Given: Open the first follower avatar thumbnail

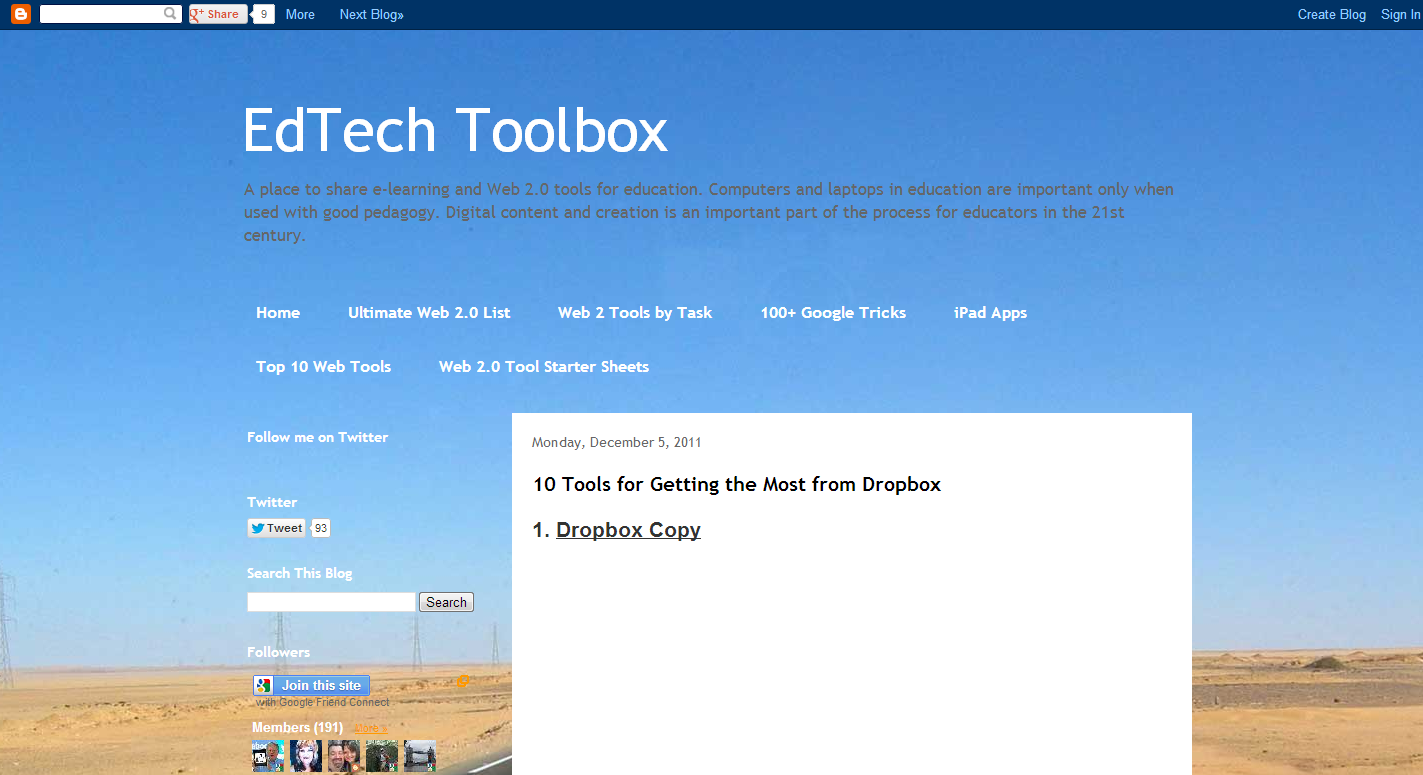Looking at the screenshot, I should tap(268, 756).
